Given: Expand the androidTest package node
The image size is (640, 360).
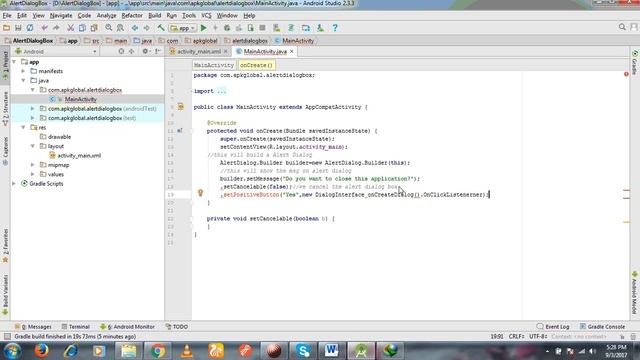Looking at the screenshot, I should 33,109.
